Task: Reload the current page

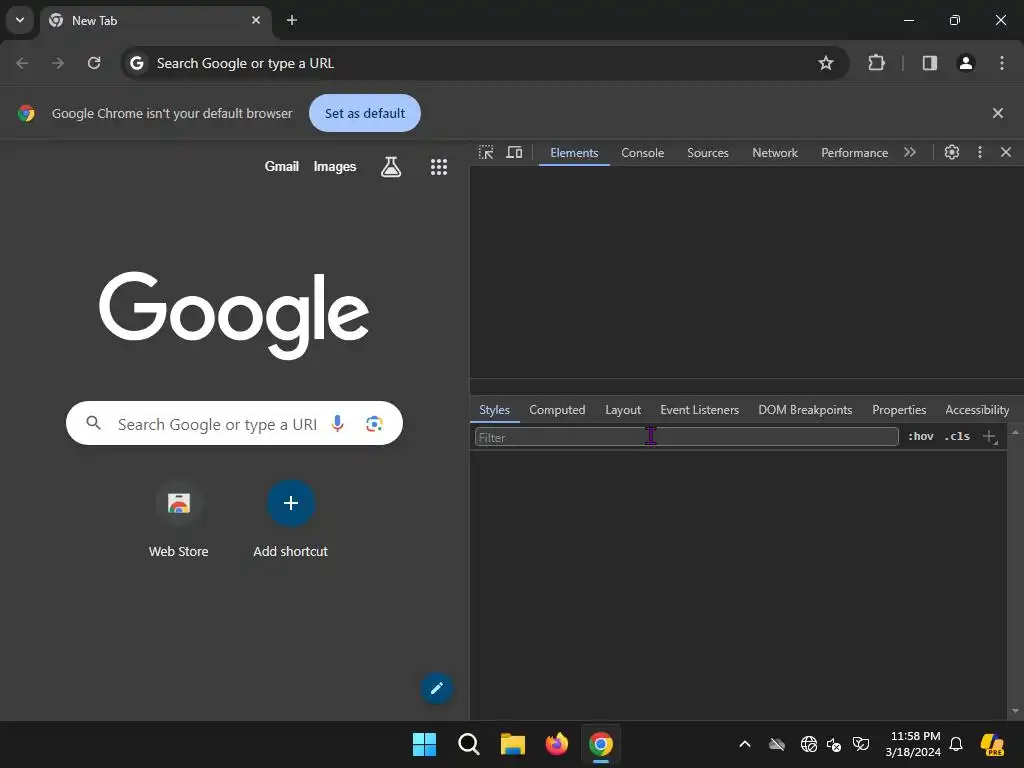Action: [x=94, y=63]
